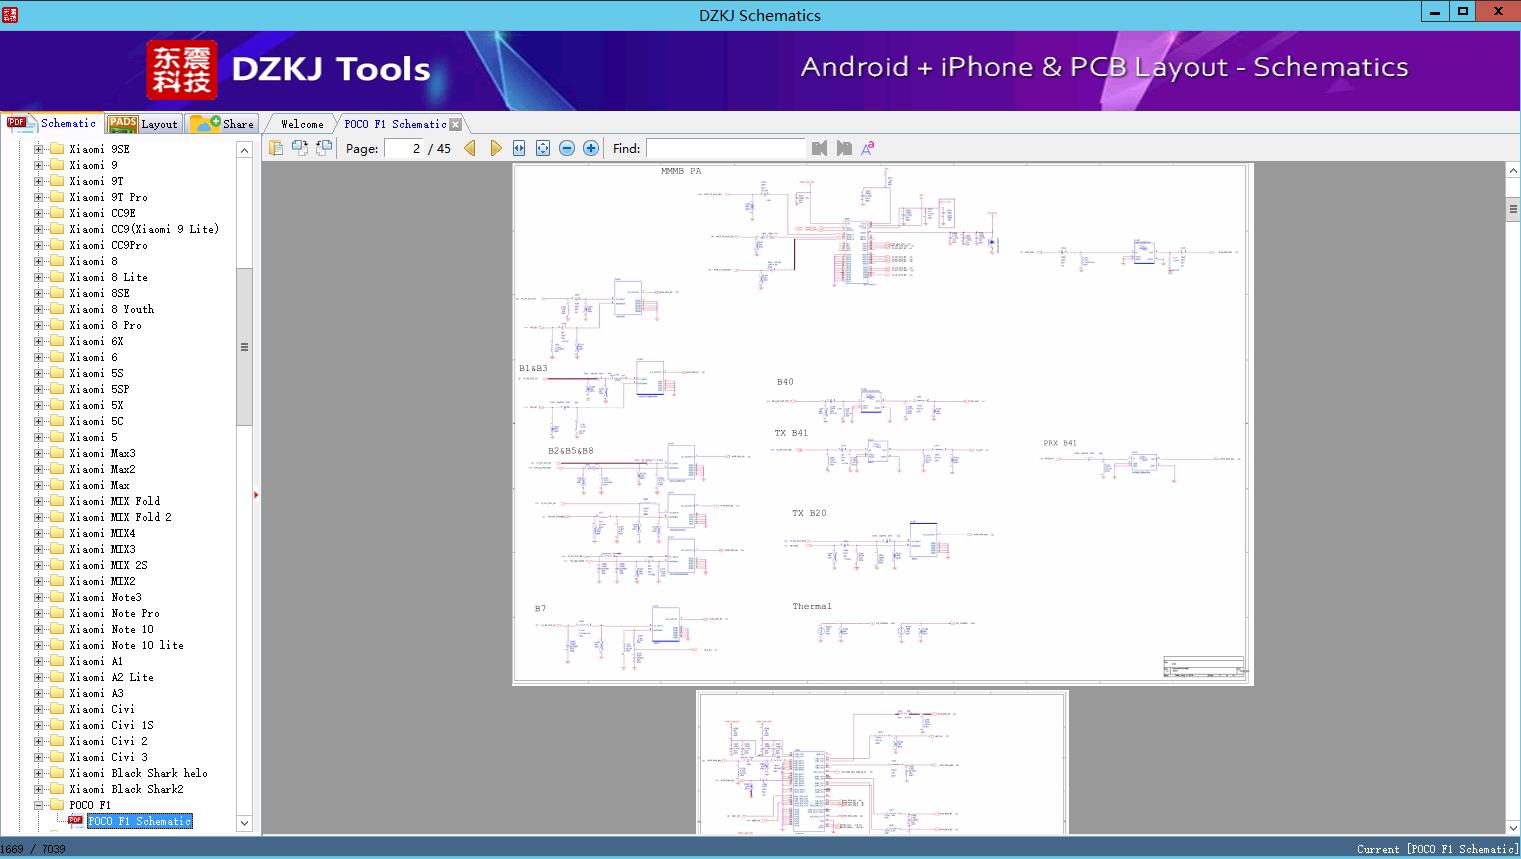This screenshot has width=1521, height=859.
Task: Go to the previous page arrow
Action: (x=470, y=148)
